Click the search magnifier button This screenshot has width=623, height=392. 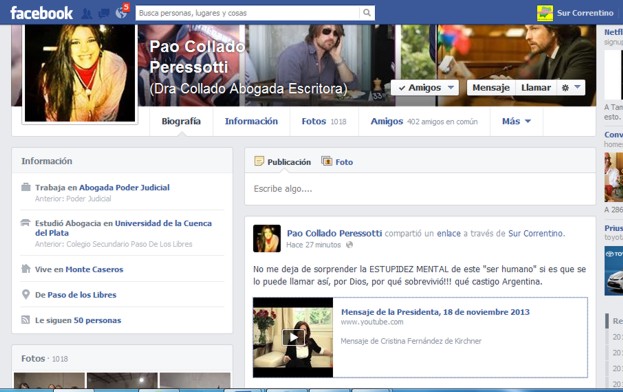point(367,13)
